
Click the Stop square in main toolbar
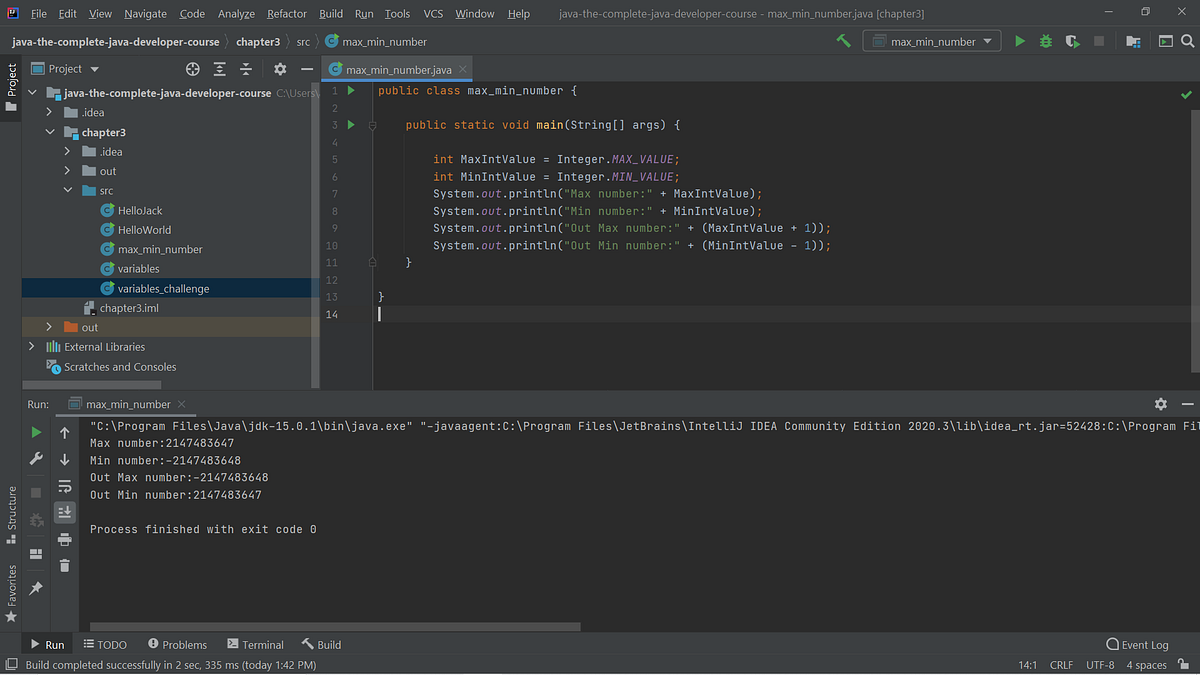pos(1099,41)
